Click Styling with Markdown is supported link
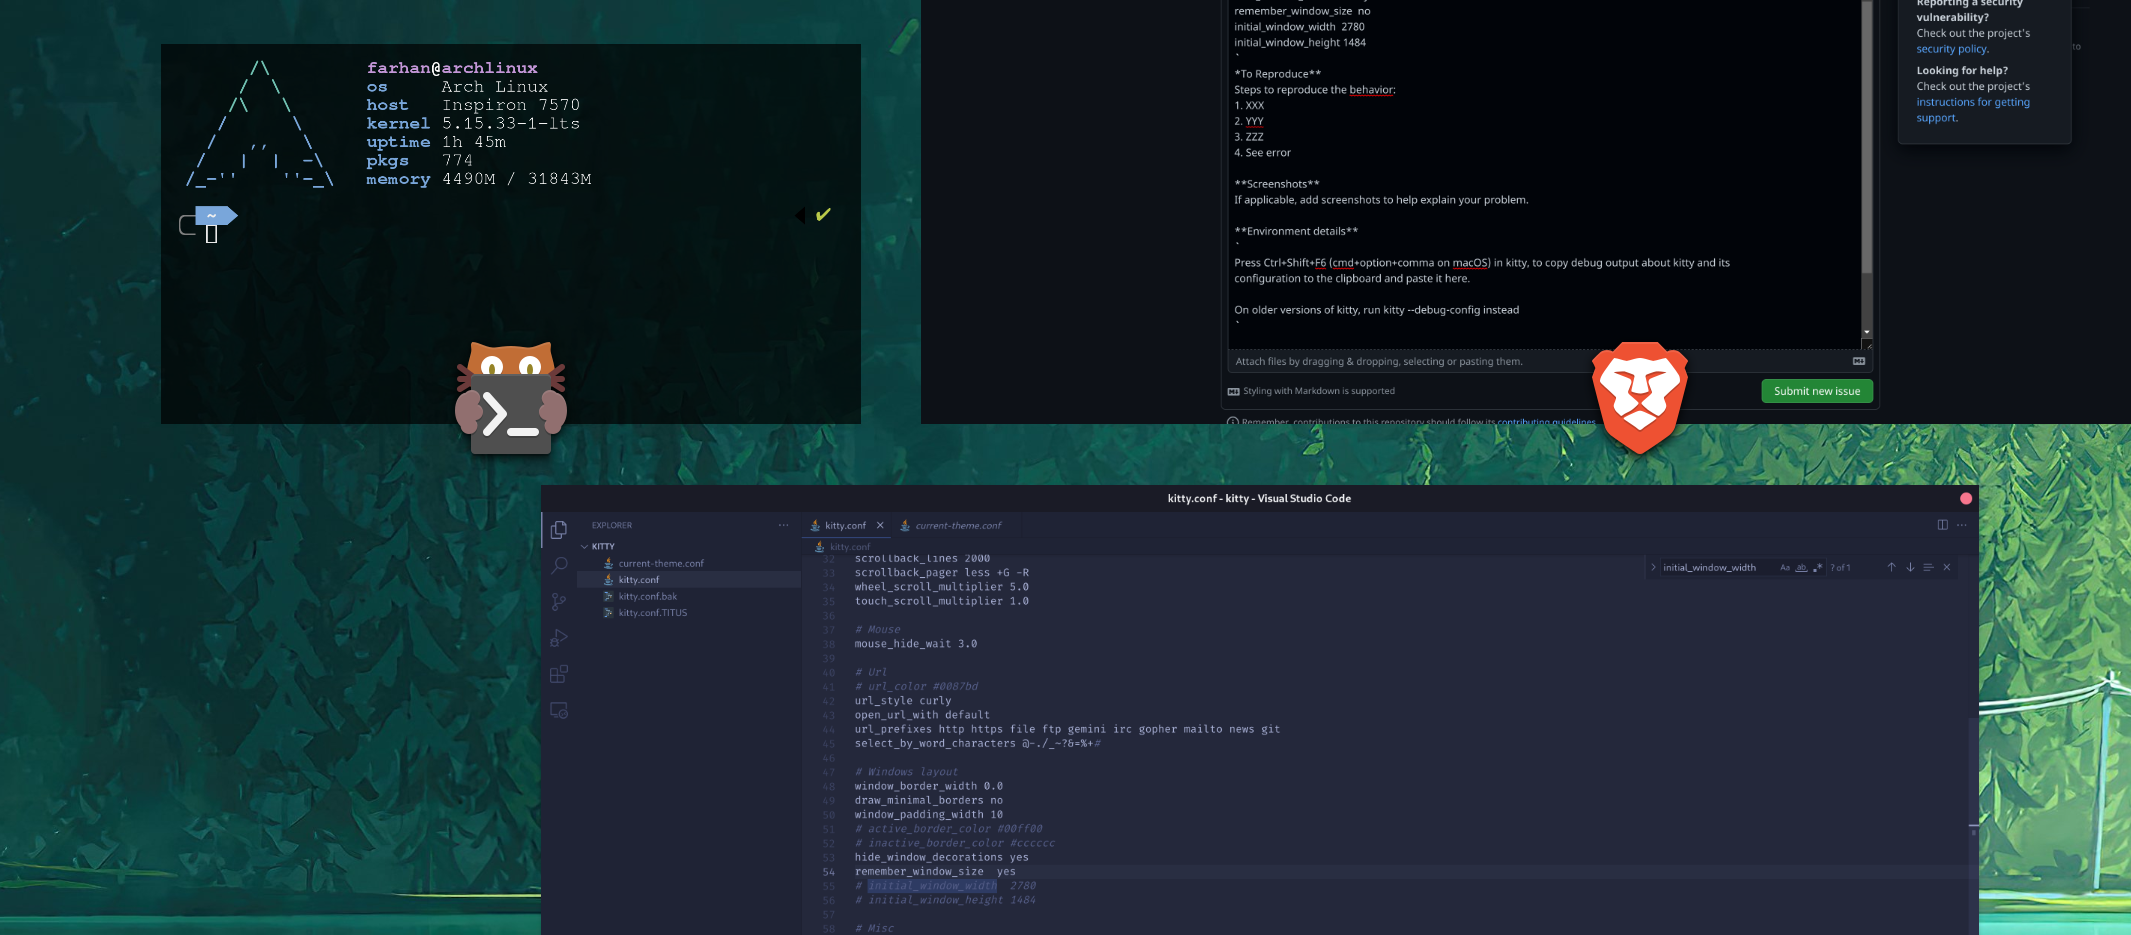 [x=1311, y=391]
